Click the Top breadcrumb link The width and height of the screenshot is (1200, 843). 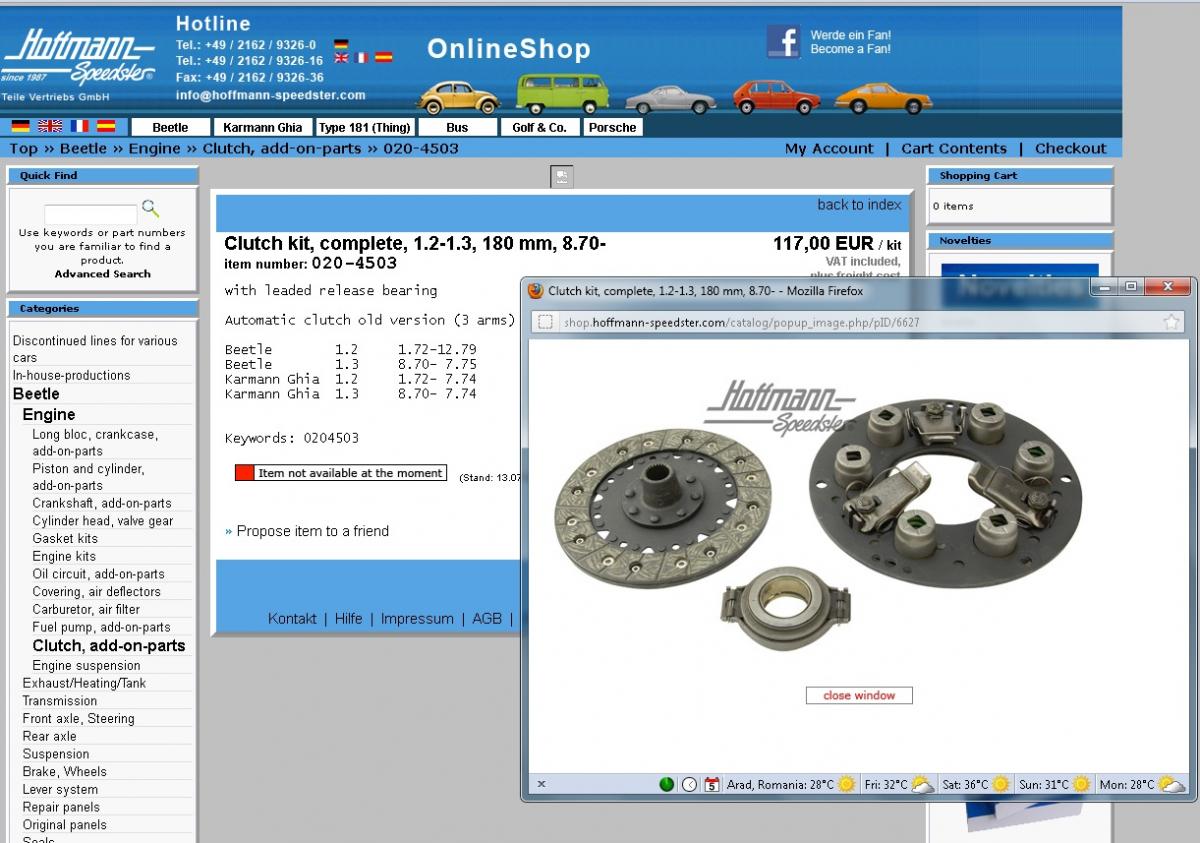[x=24, y=148]
